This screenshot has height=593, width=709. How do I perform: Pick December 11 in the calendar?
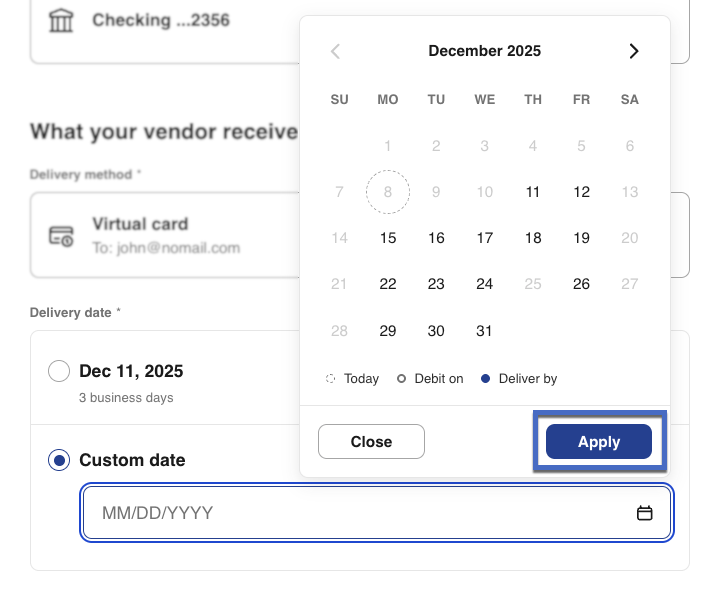click(x=533, y=192)
